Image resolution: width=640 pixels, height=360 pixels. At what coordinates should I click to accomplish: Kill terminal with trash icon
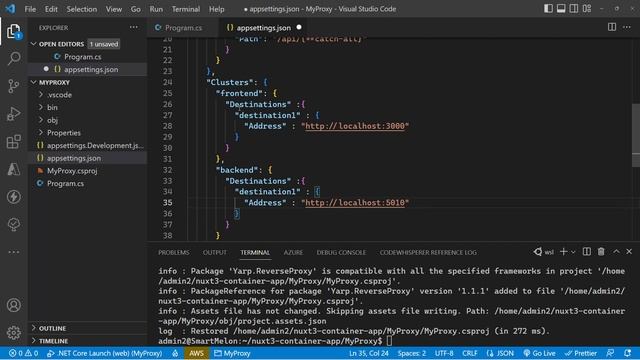pos(601,252)
